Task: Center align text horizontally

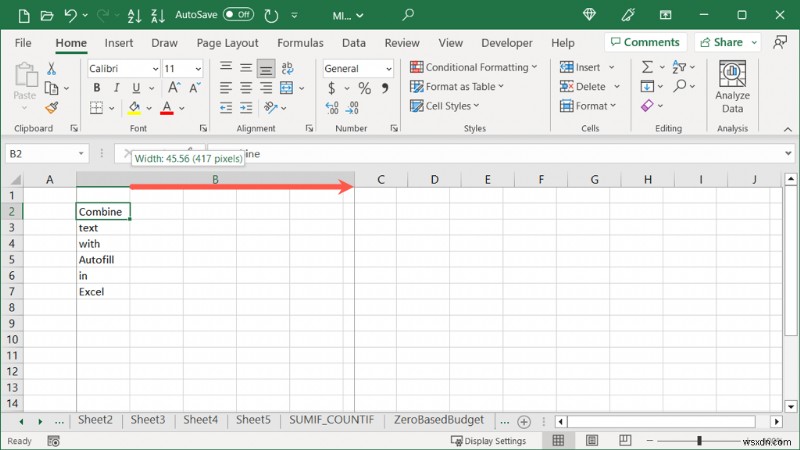Action: point(246,88)
